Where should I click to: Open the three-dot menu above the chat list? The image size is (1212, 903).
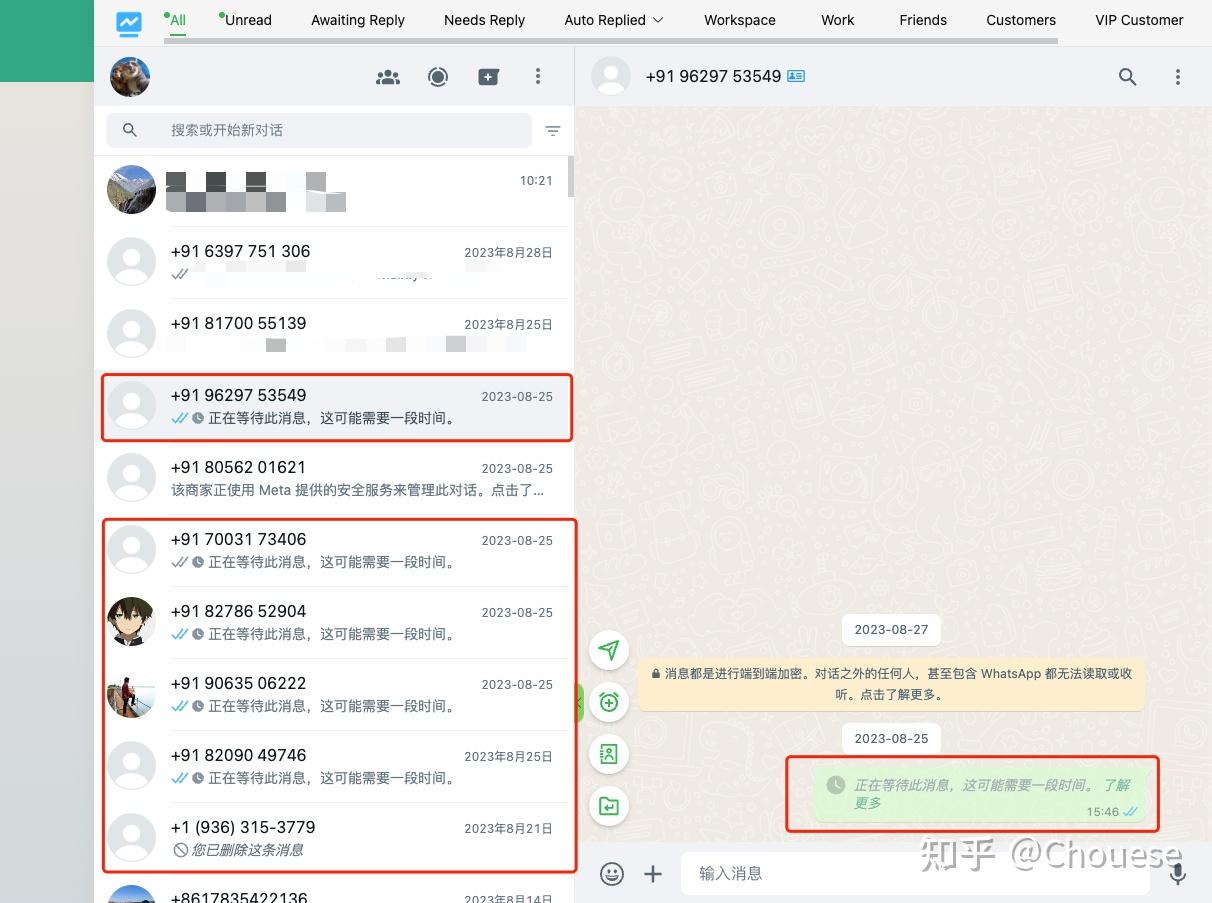pyautogui.click(x=538, y=76)
